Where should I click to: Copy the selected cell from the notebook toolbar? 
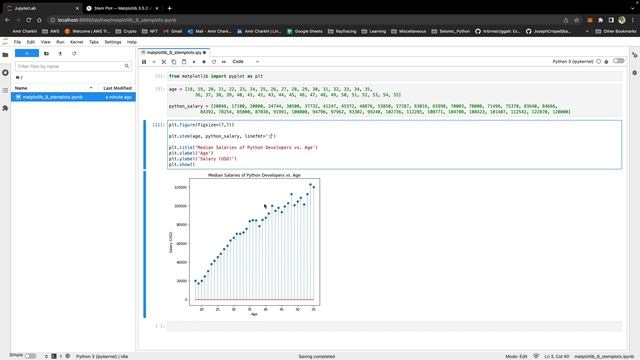pyautogui.click(x=174, y=62)
